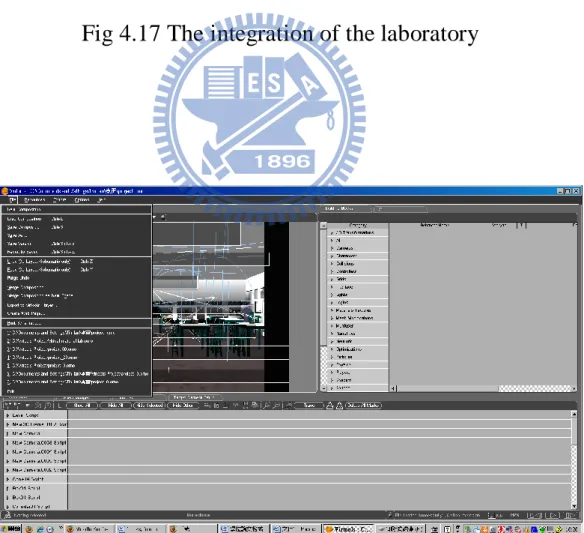Viewport: 584px width, 533px height.
Task: Click the Hide Selected button
Action: coord(149,405)
